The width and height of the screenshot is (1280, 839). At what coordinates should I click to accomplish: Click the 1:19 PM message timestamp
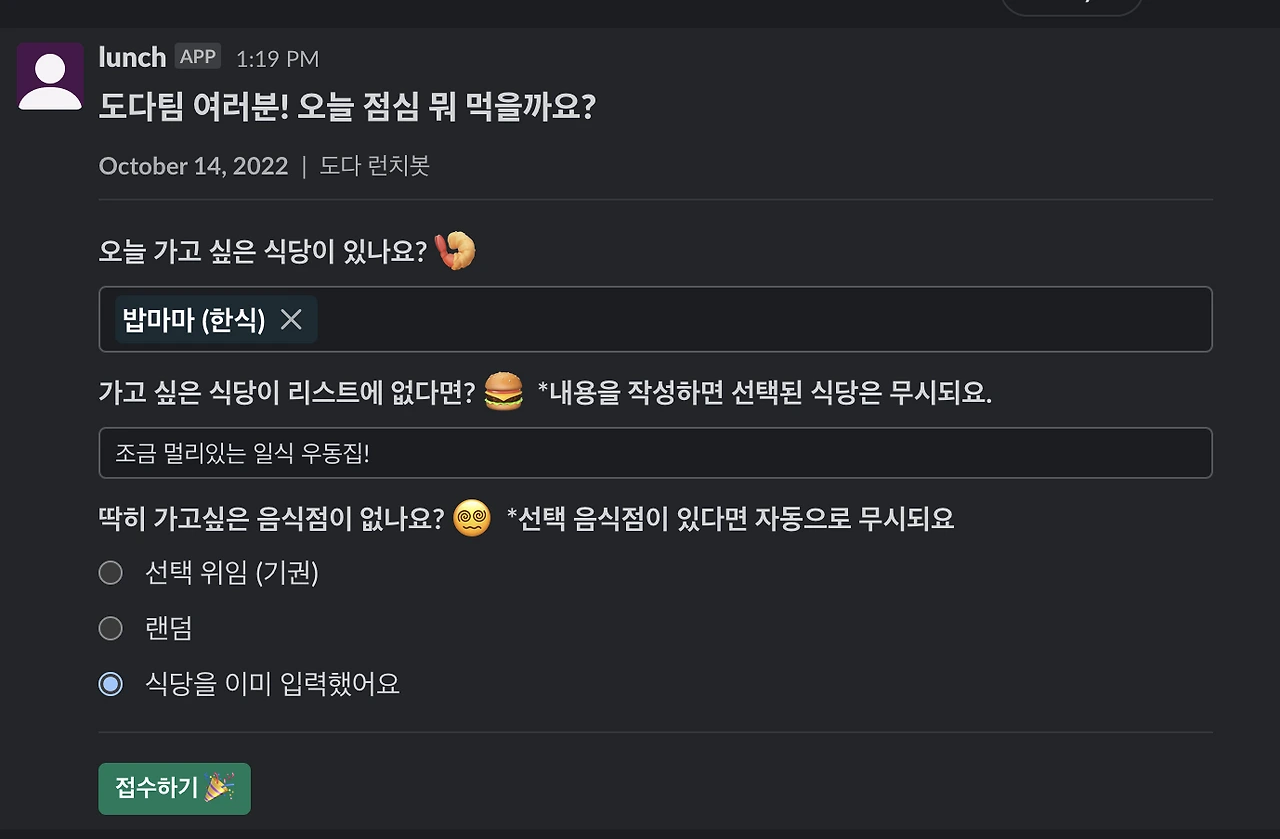point(277,59)
